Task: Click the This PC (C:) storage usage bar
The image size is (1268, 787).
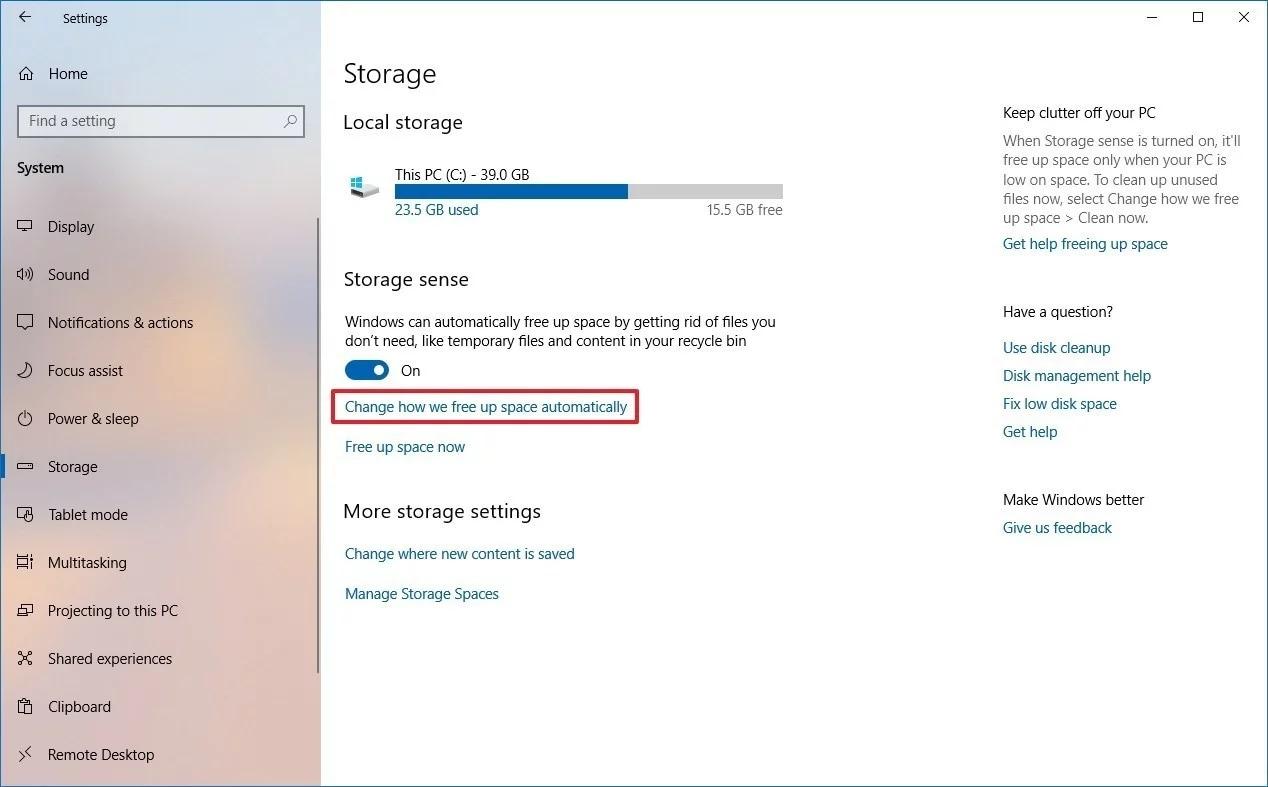Action: tap(588, 191)
